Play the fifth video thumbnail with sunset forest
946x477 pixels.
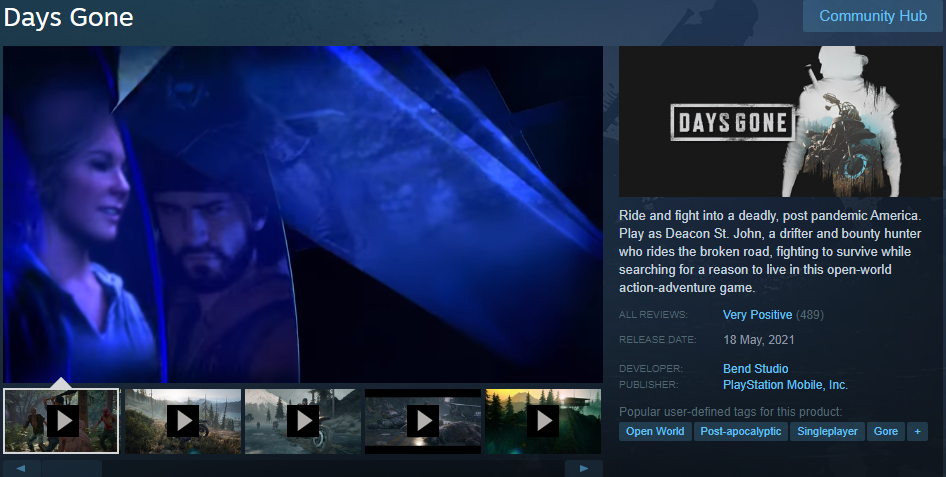(x=543, y=420)
